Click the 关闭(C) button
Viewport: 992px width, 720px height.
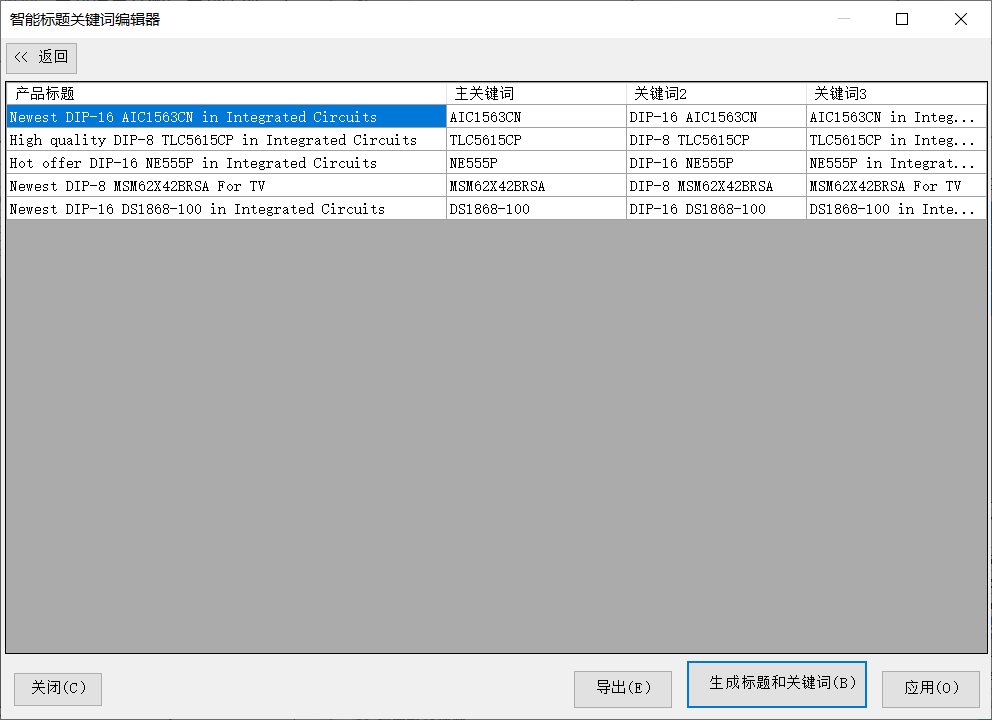pos(58,689)
